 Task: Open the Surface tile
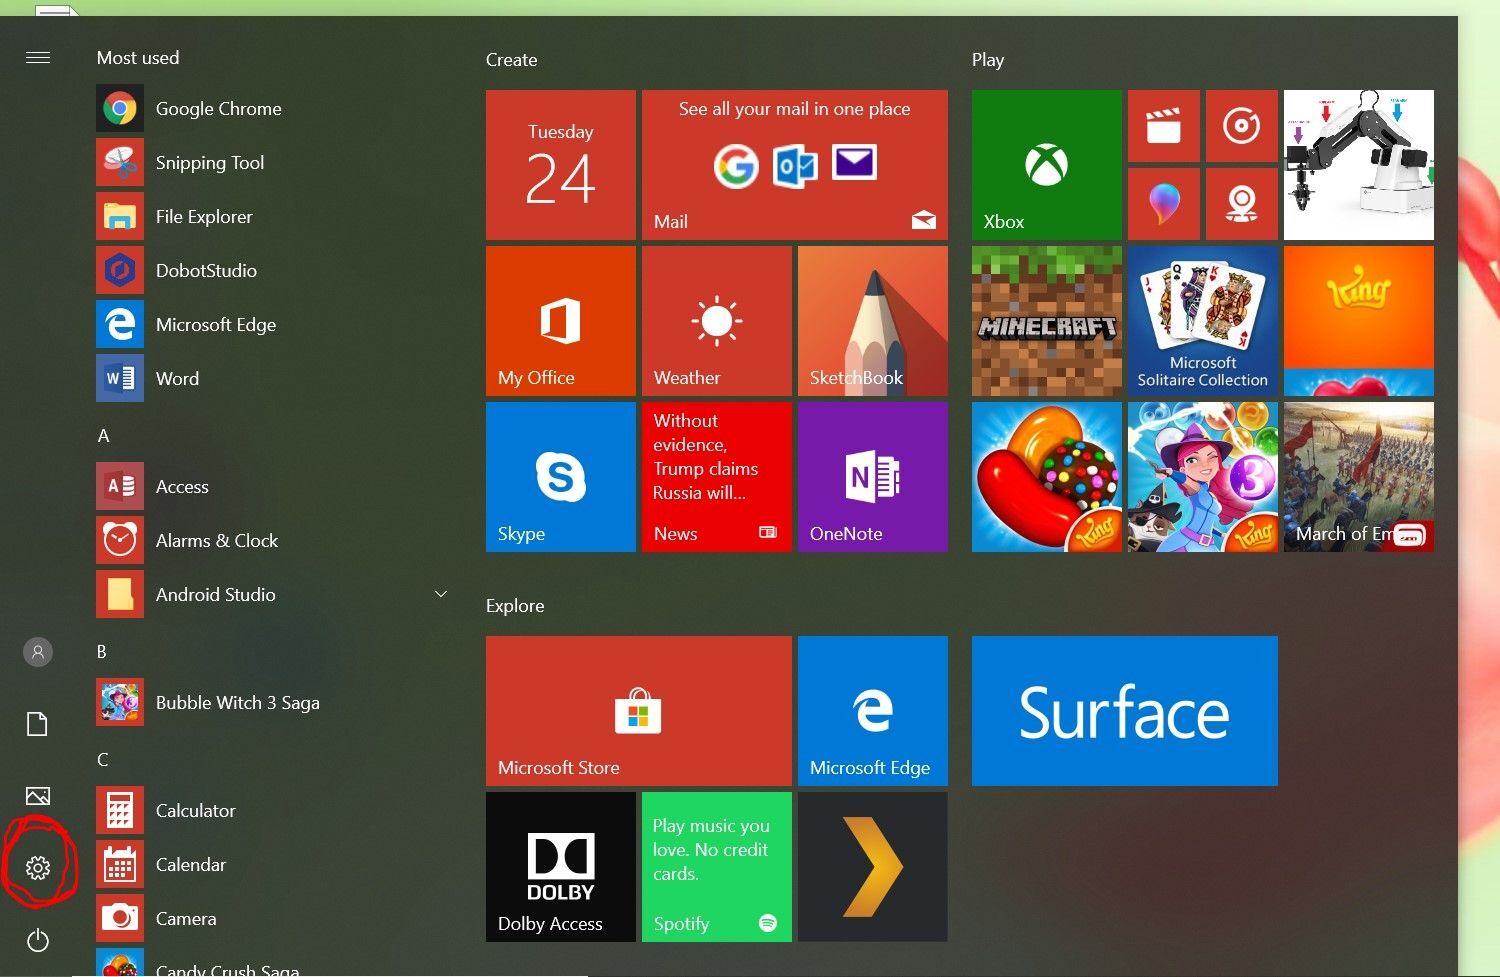pos(1125,711)
